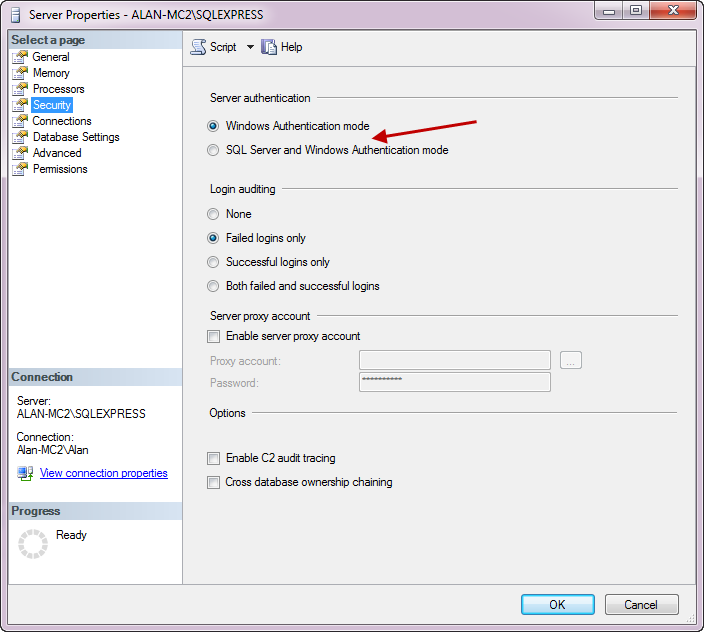Click the General page icon in sidebar
Viewport: 704px width, 632px height.
[x=19, y=57]
